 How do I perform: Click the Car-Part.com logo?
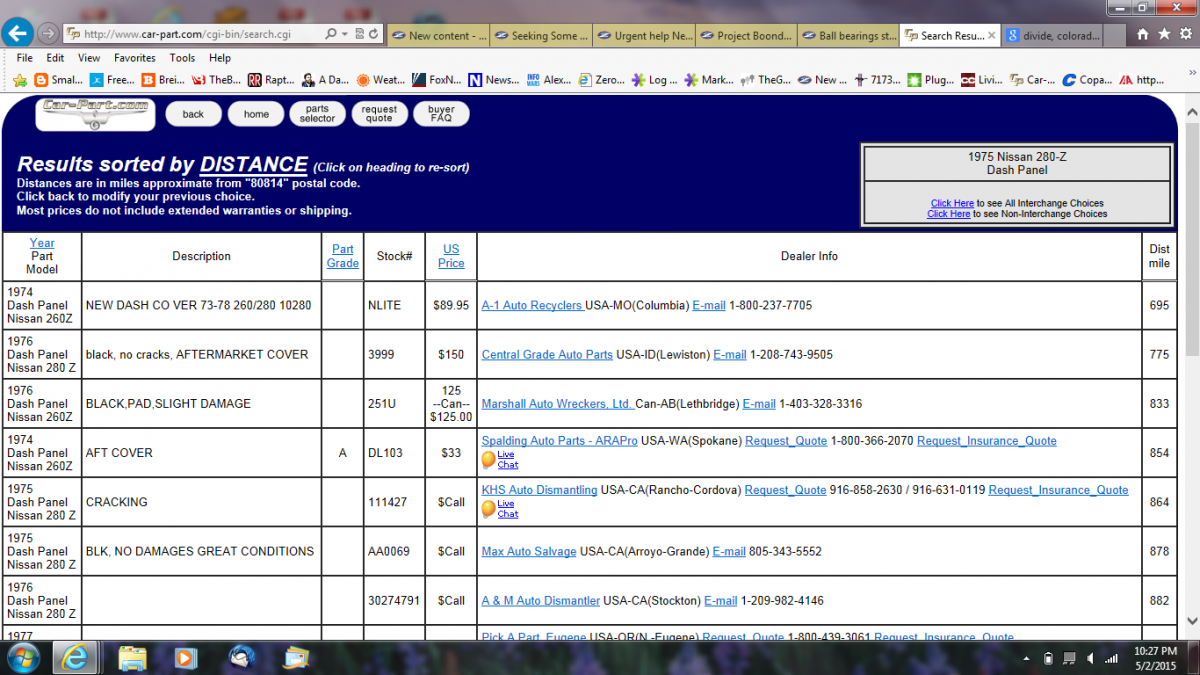coord(95,114)
